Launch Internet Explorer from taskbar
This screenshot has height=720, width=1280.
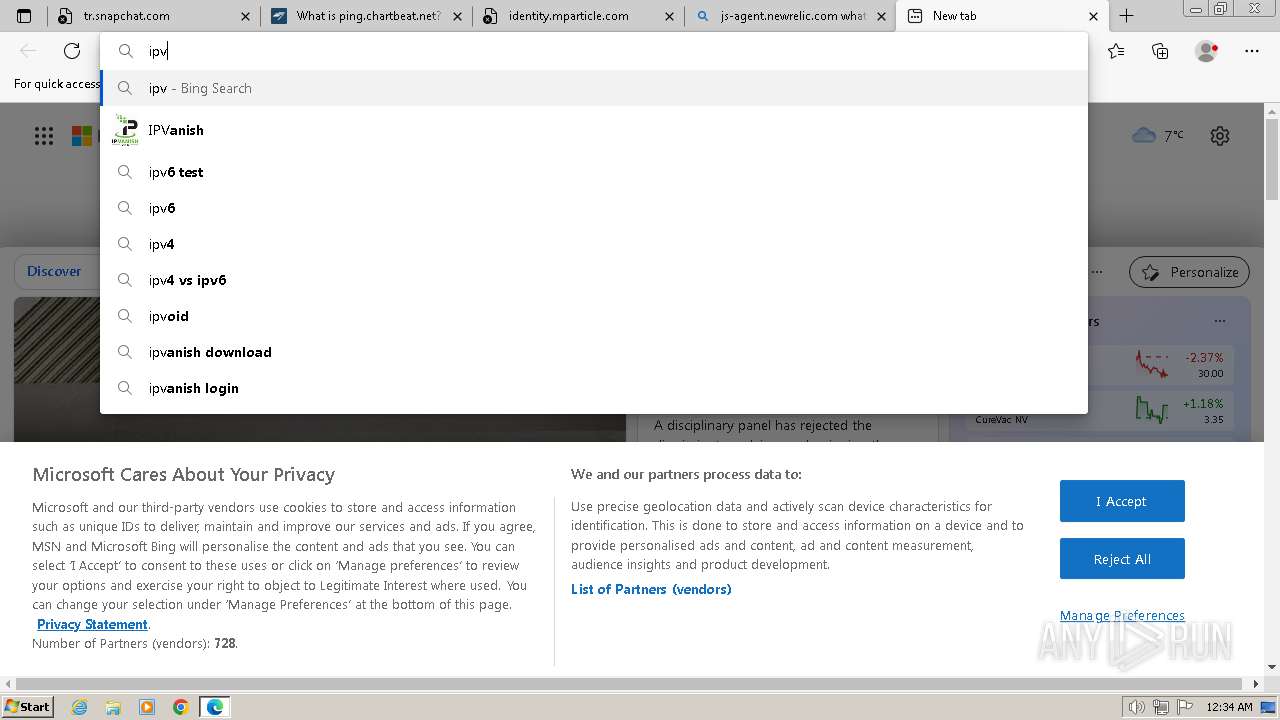coord(79,707)
